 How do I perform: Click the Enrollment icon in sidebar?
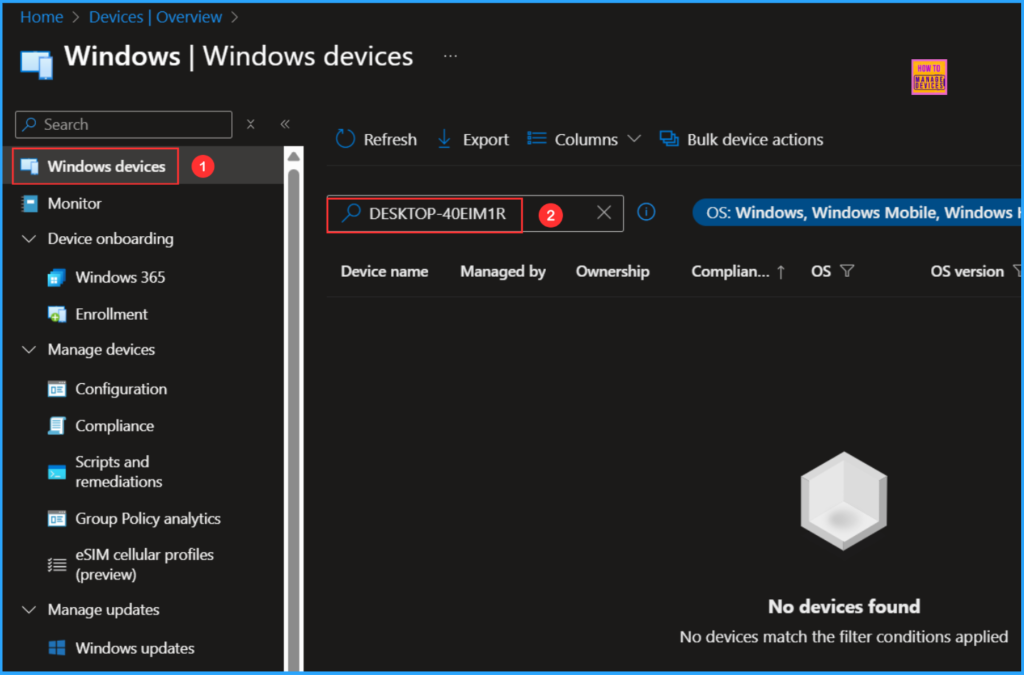[57, 315]
